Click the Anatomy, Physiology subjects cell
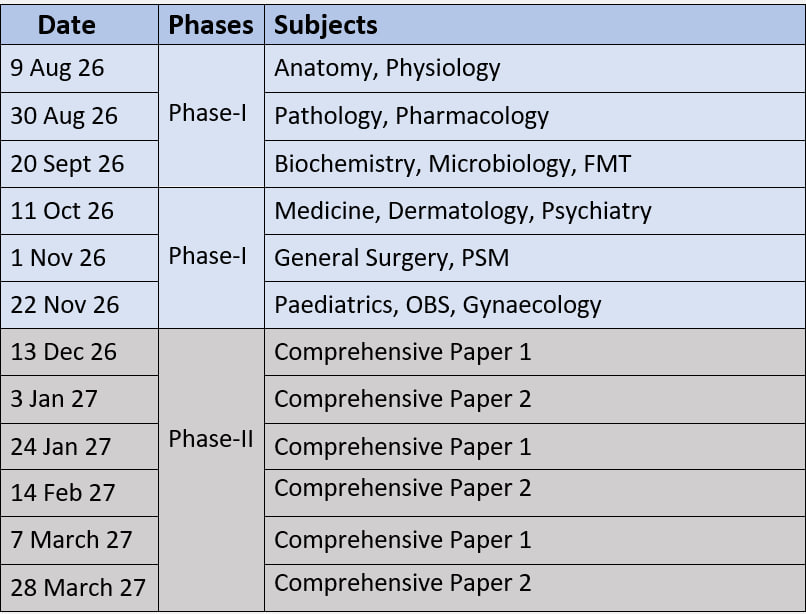806x614 pixels. point(535,68)
